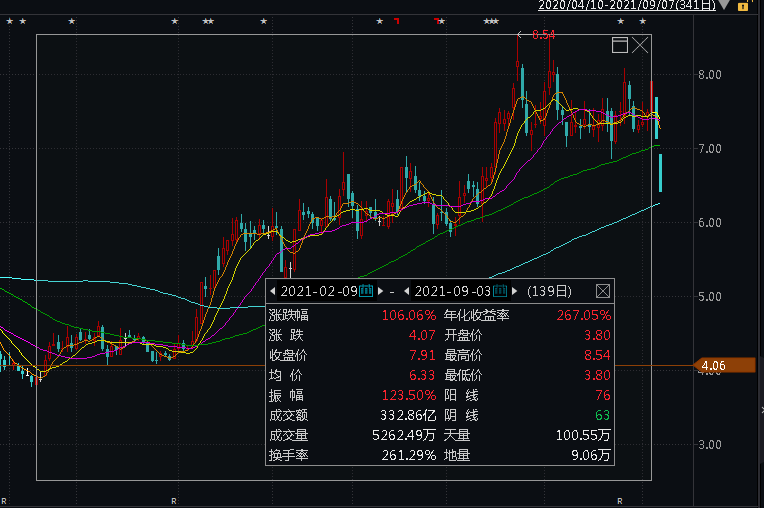This screenshot has width=764, height=508.
Task: Click the first red flag marker
Action: 396,21
